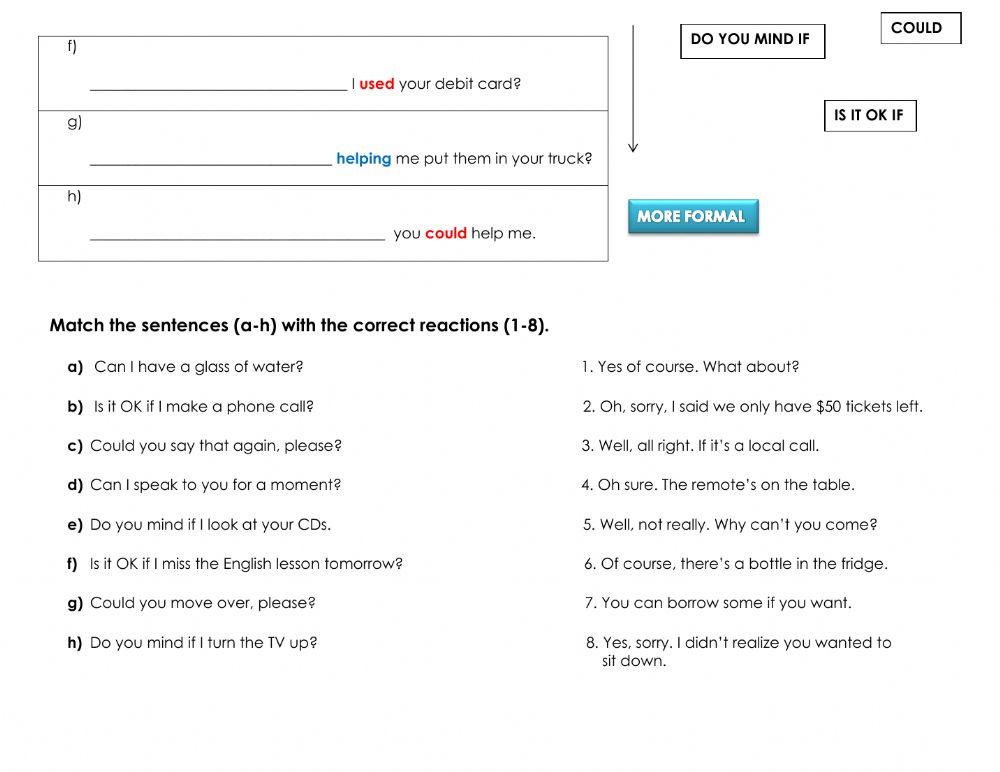The height and width of the screenshot is (772, 1000).
Task: Select sentence "Could you move over, please?"
Action: pos(202,603)
